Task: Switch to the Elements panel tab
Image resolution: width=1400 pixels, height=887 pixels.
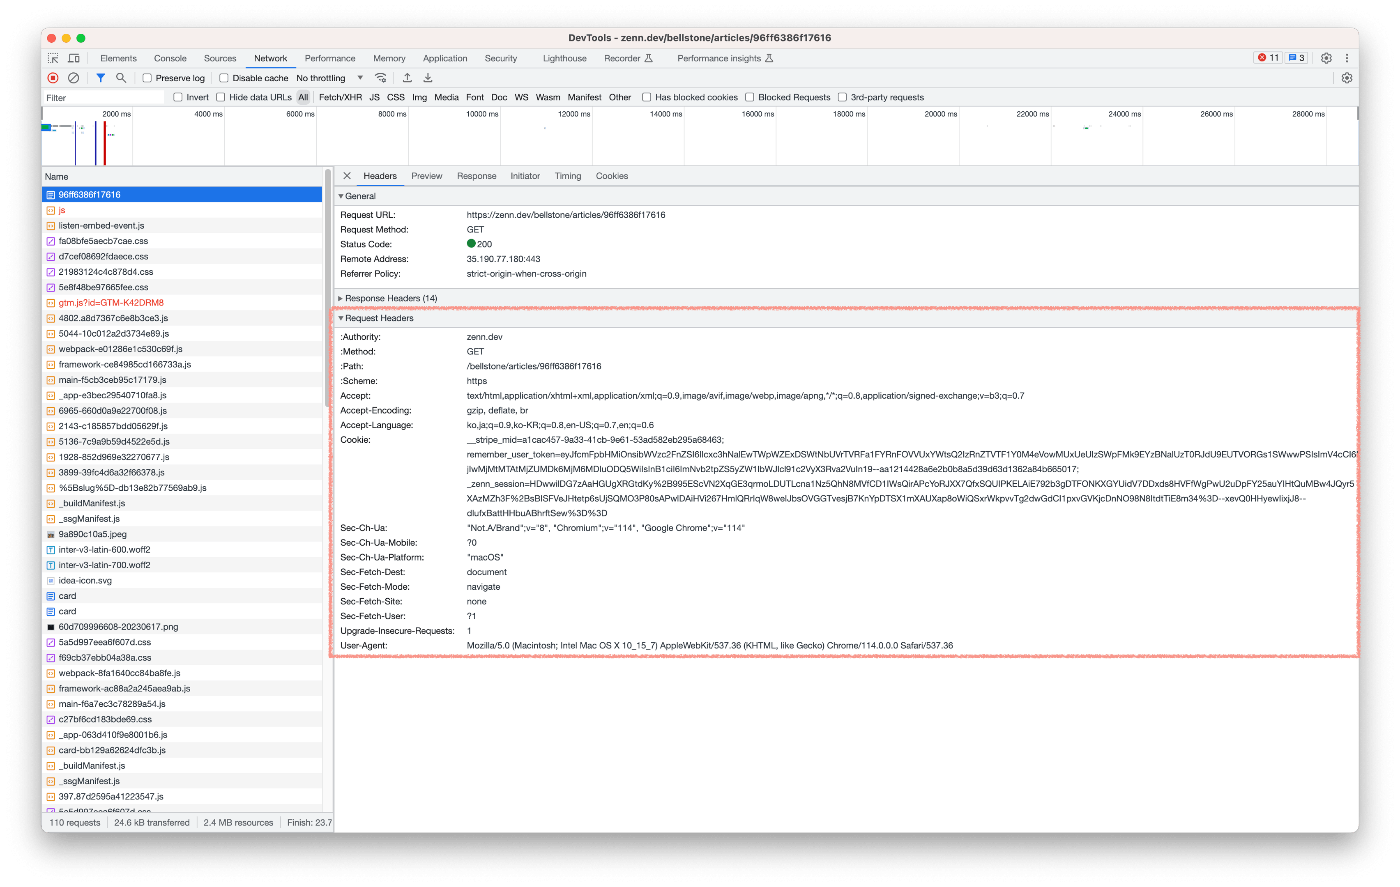Action: [x=118, y=58]
